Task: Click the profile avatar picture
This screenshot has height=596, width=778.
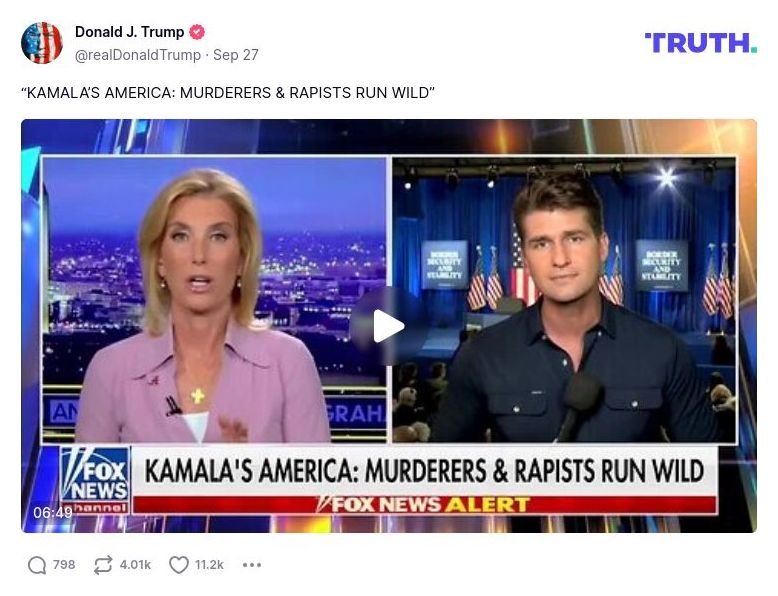Action: pyautogui.click(x=42, y=43)
